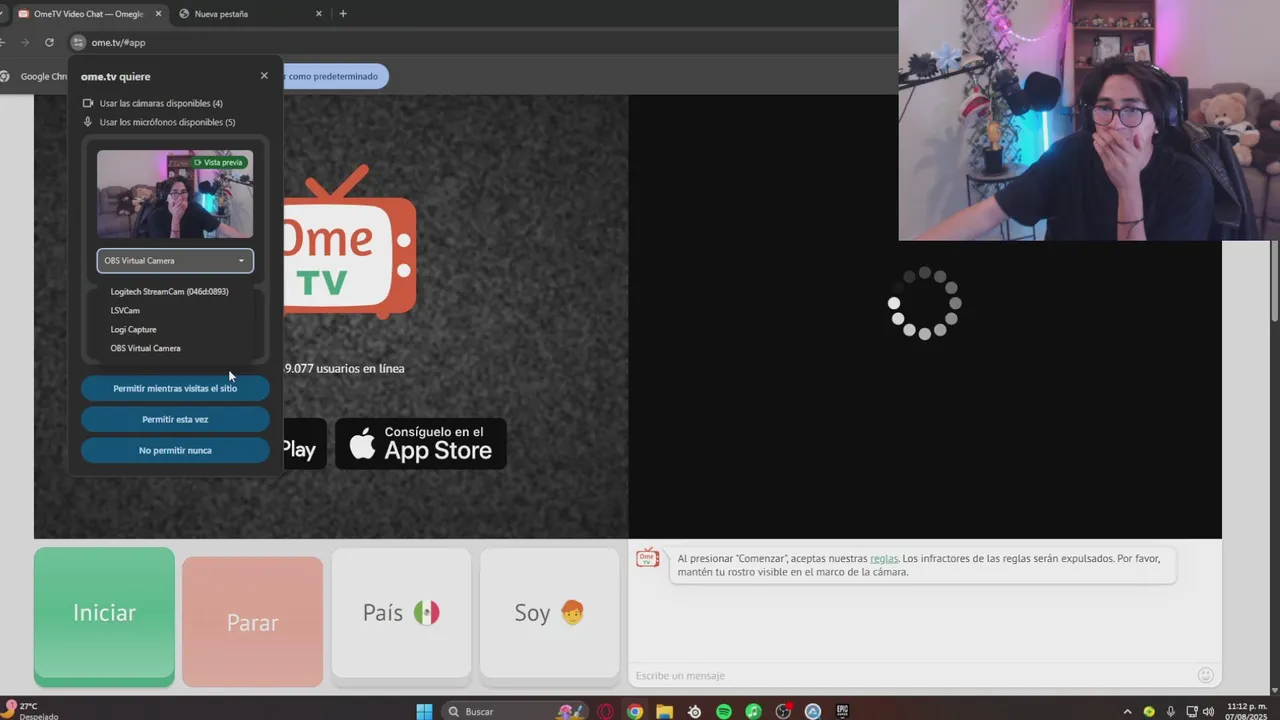This screenshot has width=1280, height=720.
Task: Click the Mexico flag icon on País button
Action: [x=427, y=613]
